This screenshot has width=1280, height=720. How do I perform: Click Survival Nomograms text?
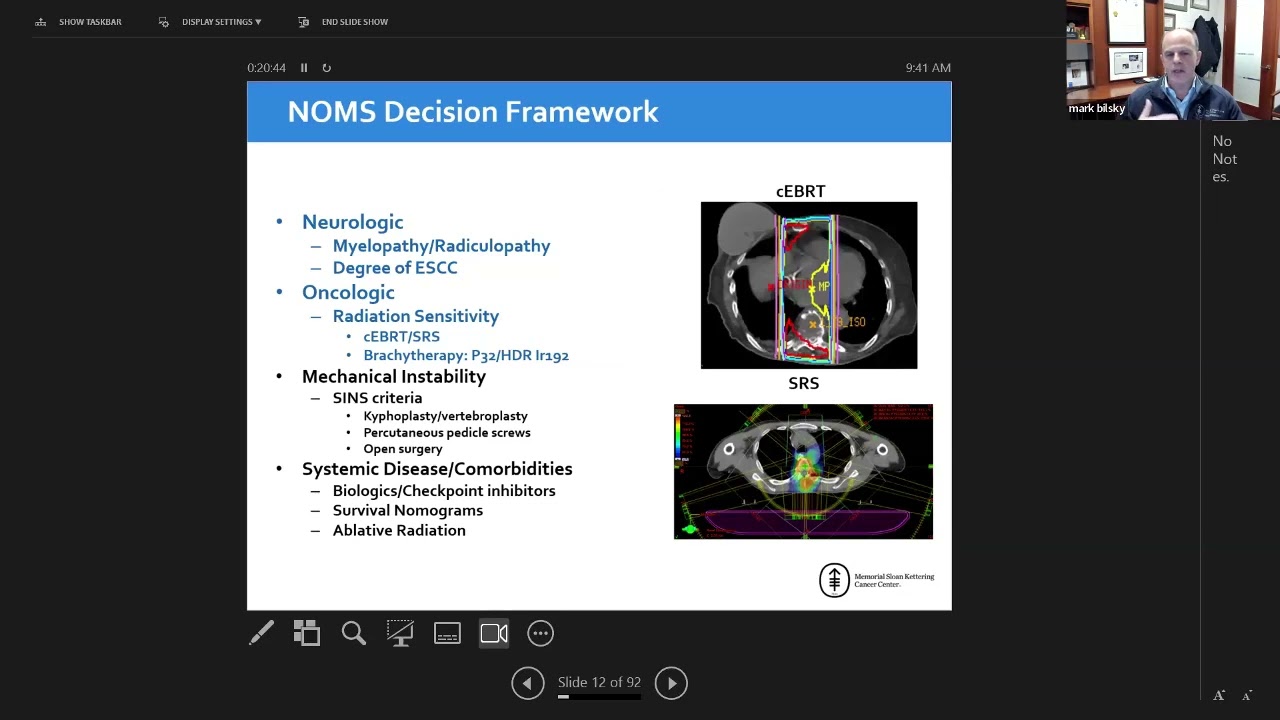pyautogui.click(x=408, y=511)
